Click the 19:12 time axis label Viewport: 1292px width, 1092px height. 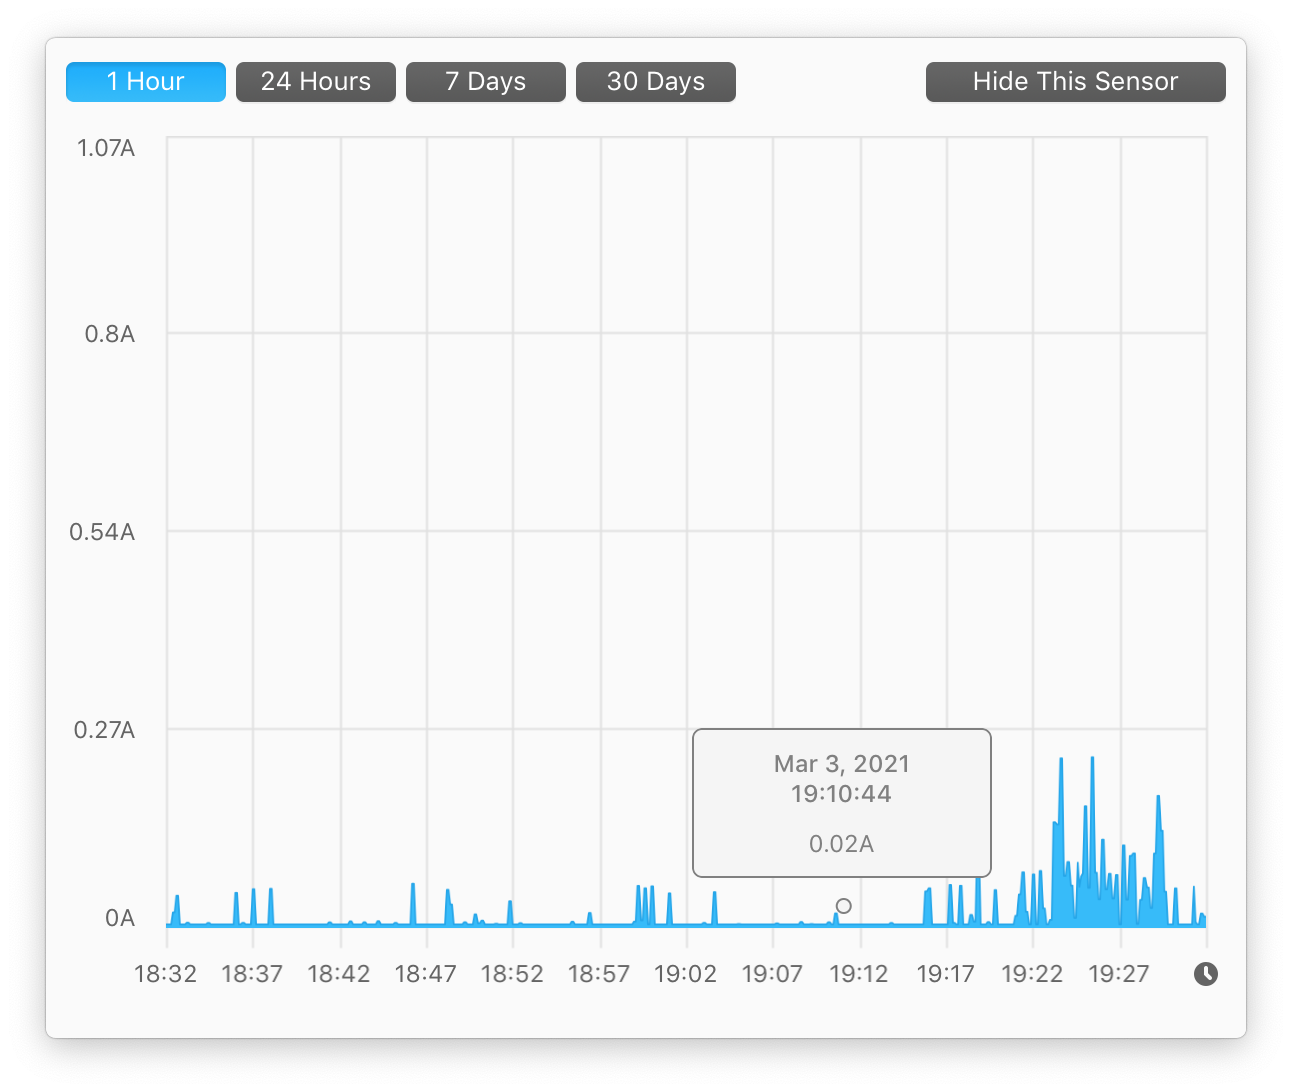(860, 974)
